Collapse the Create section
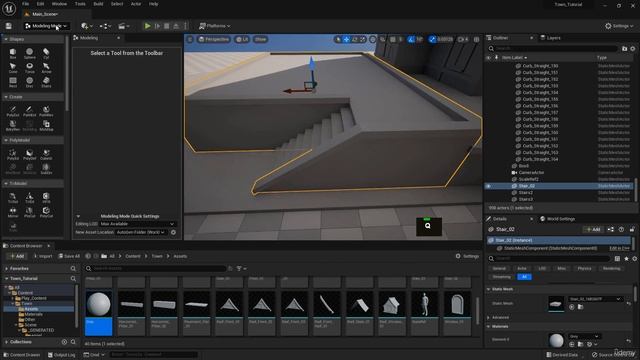 [6, 97]
